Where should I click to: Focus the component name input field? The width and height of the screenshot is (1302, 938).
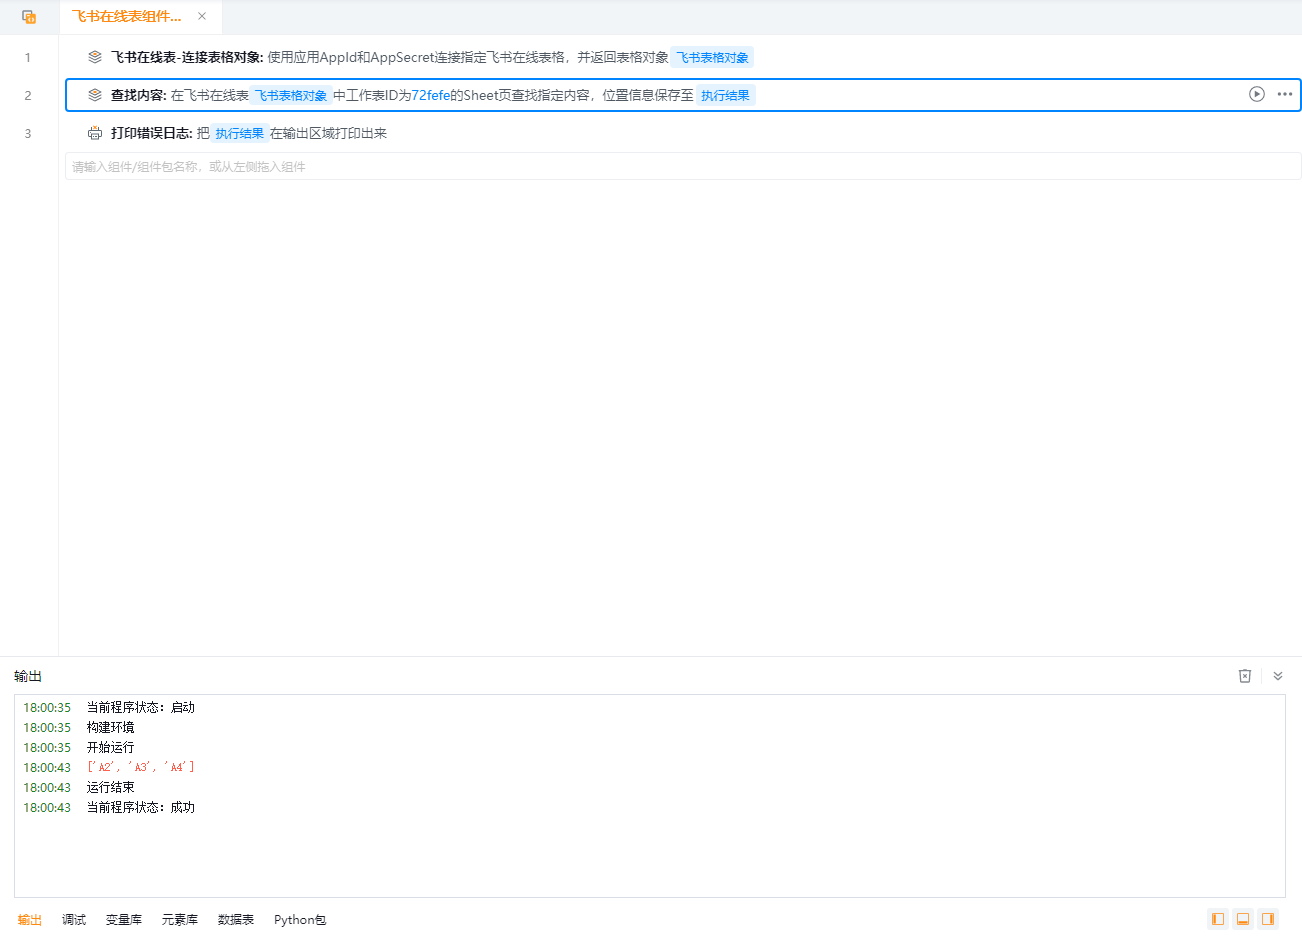click(683, 166)
